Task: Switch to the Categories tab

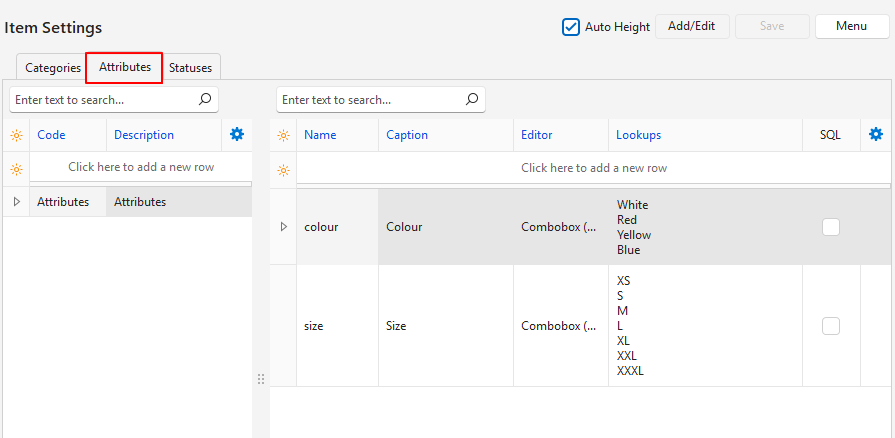Action: pos(53,68)
